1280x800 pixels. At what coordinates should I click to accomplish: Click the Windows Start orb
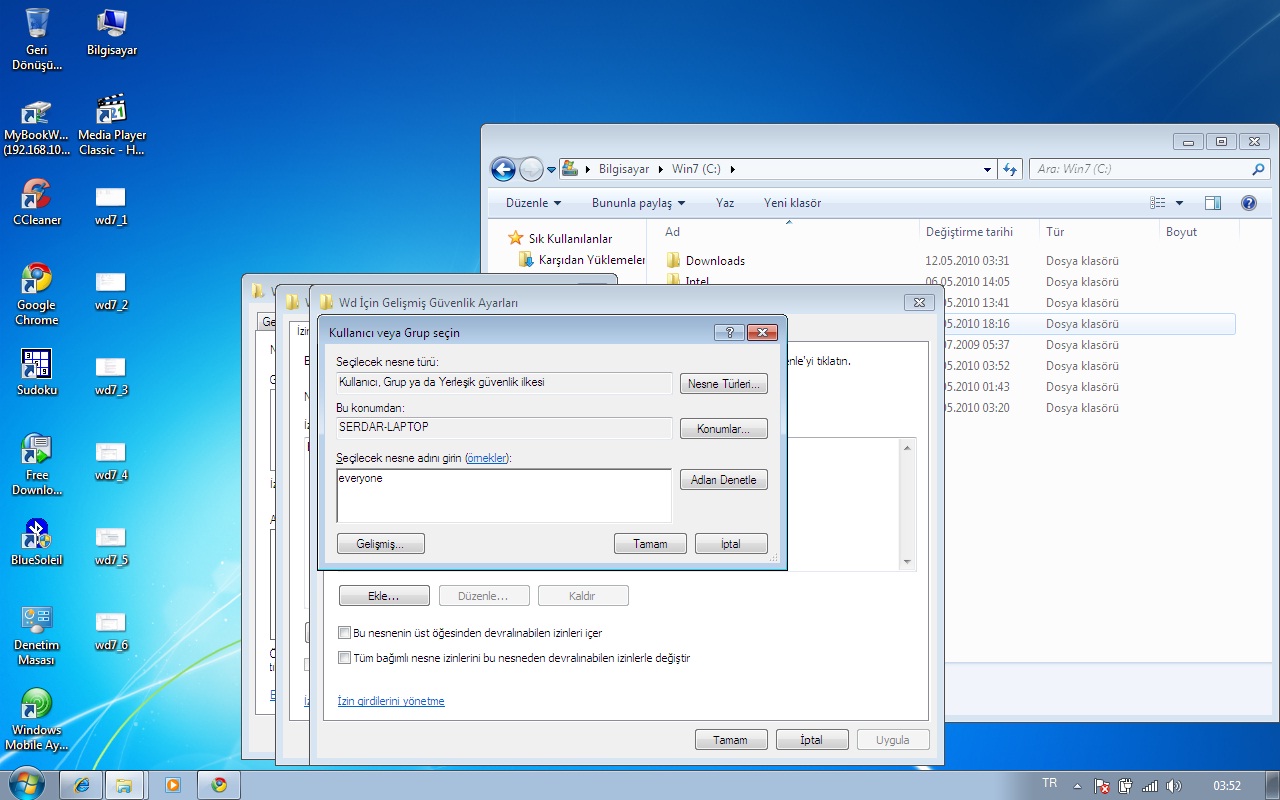click(27, 784)
